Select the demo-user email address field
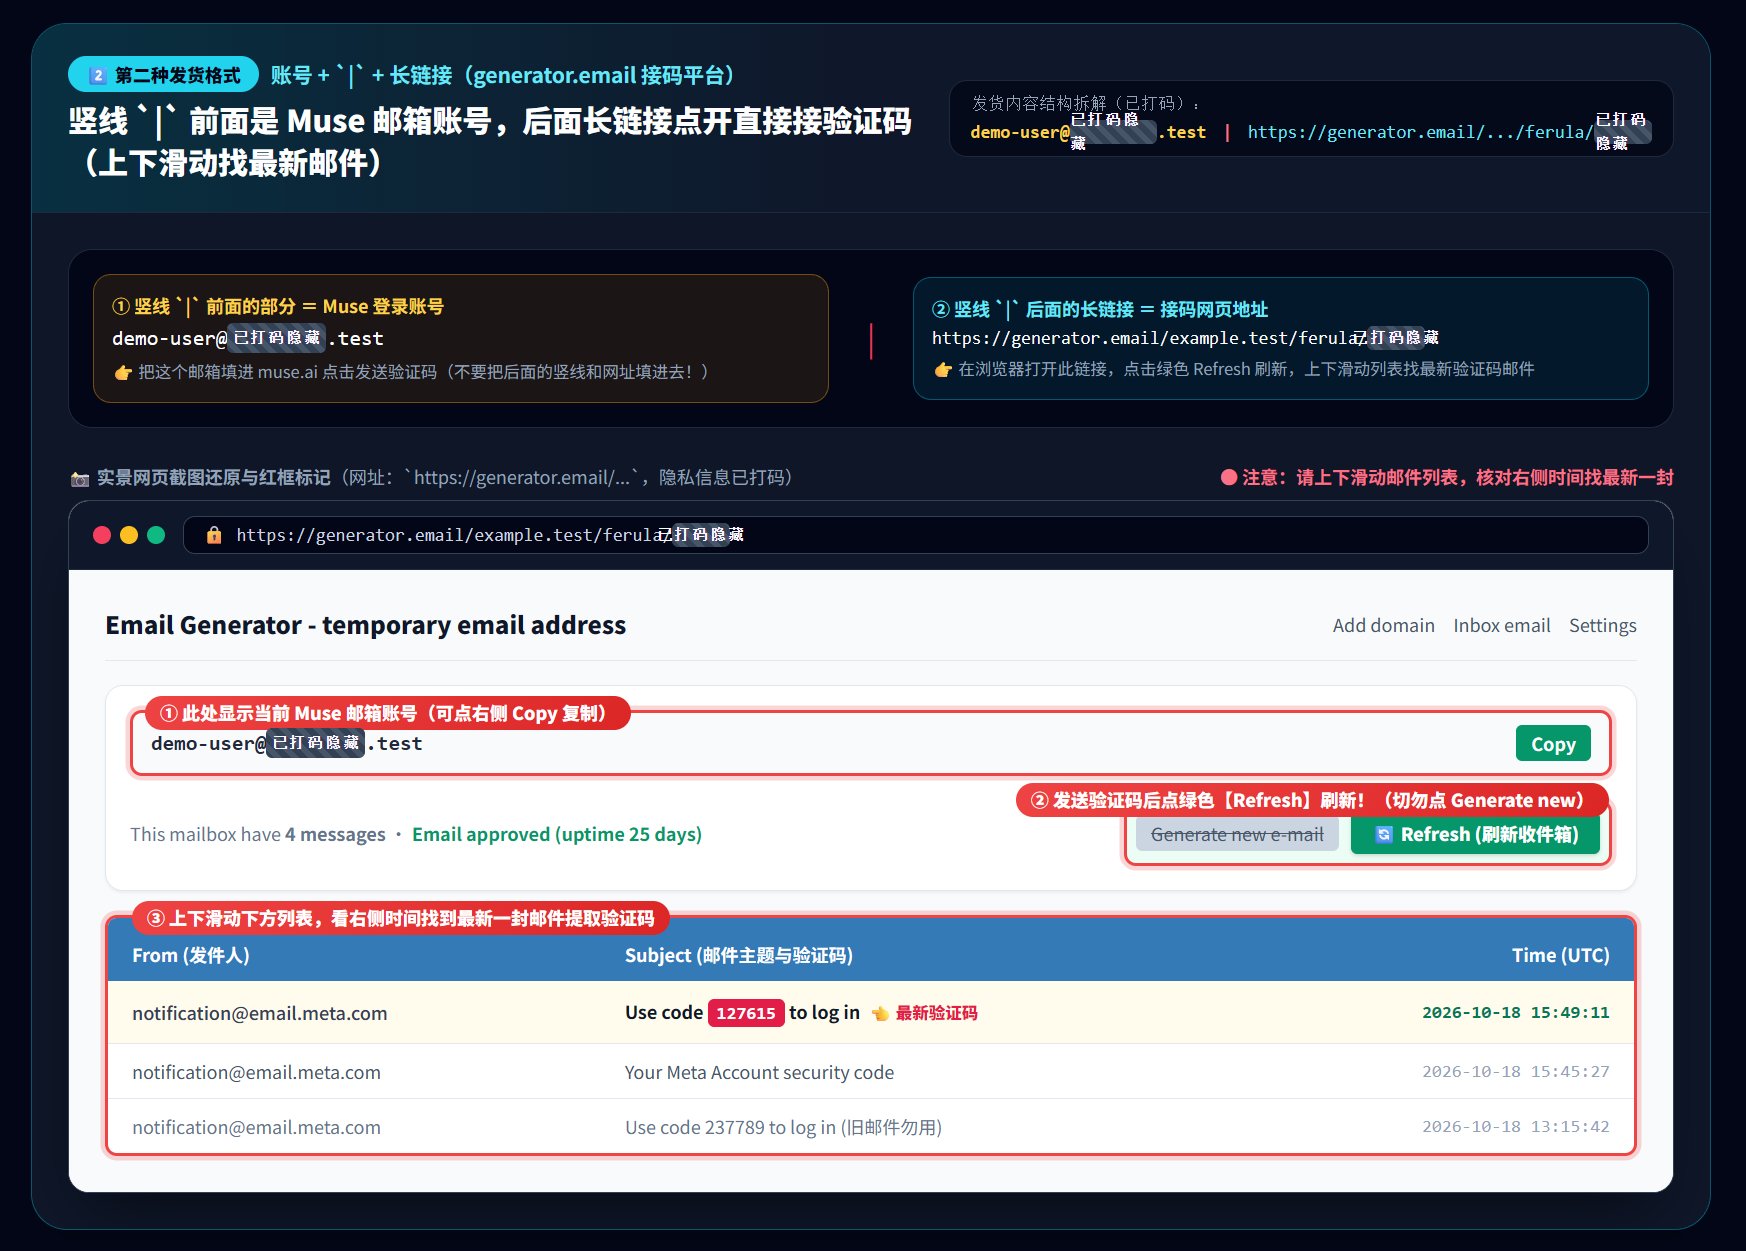Screen dimensions: 1746x1251 [870, 743]
